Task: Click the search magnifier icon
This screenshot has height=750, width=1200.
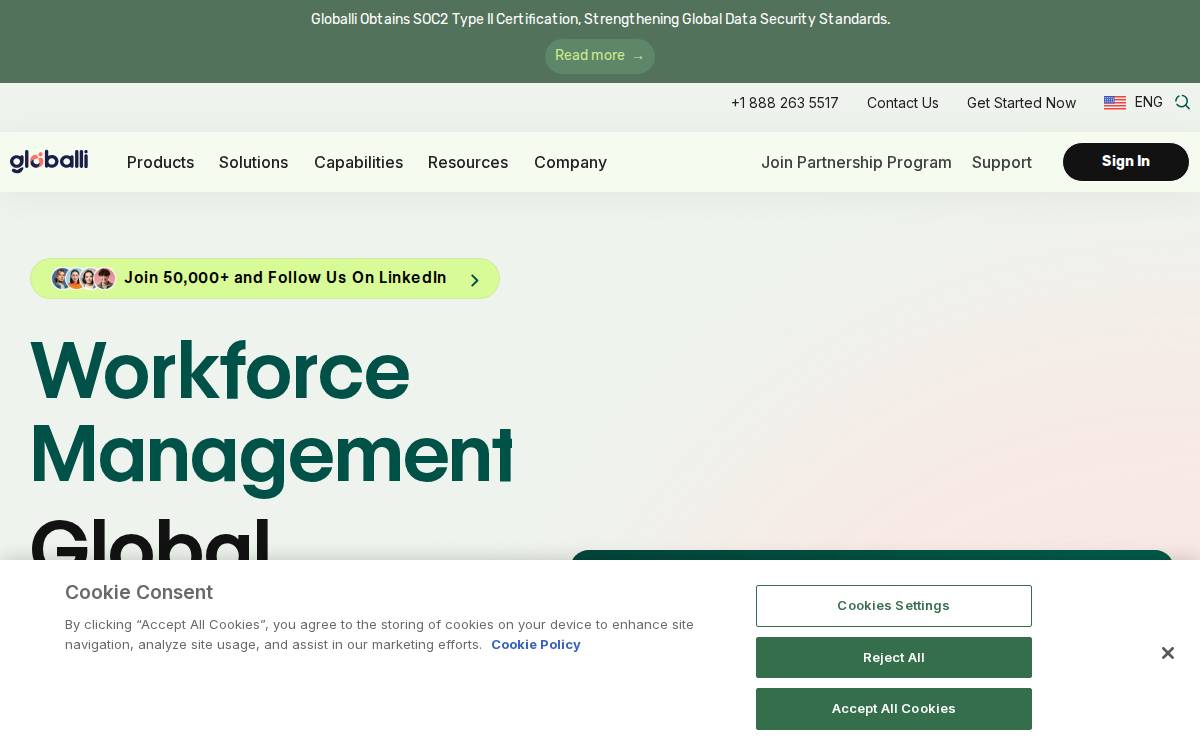Action: pos(1182,102)
